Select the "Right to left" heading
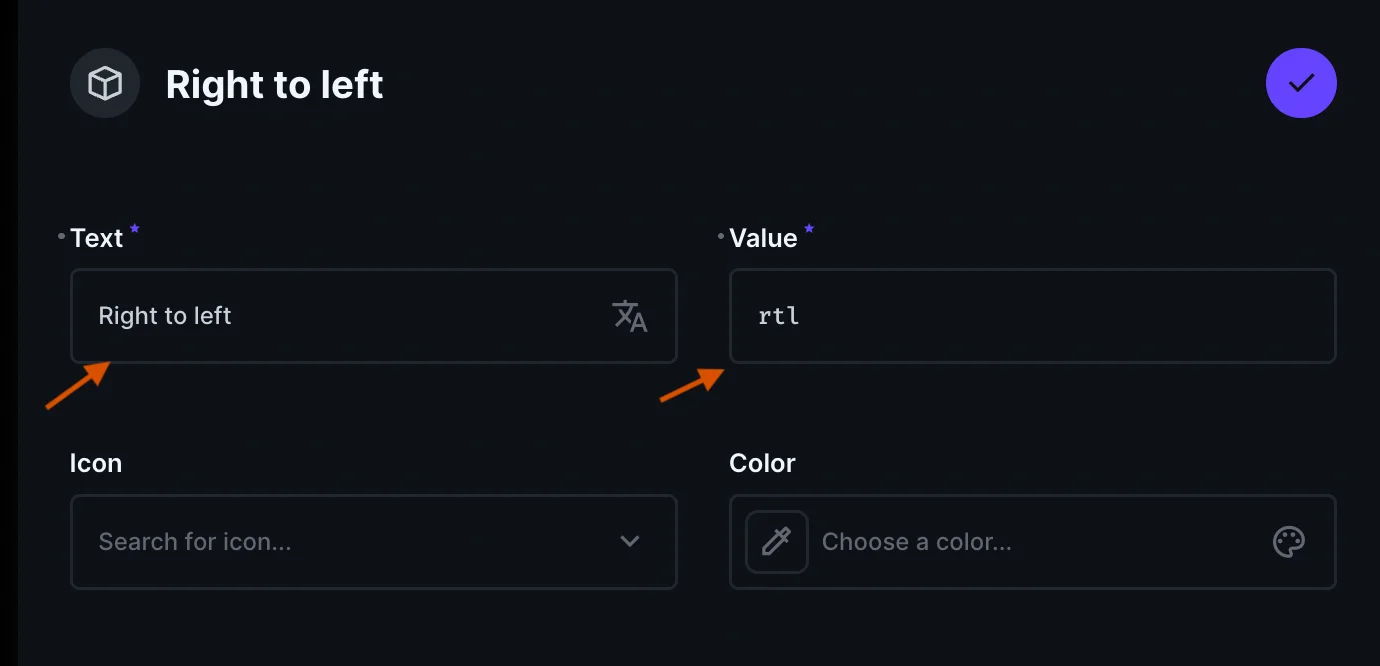 [x=274, y=85]
